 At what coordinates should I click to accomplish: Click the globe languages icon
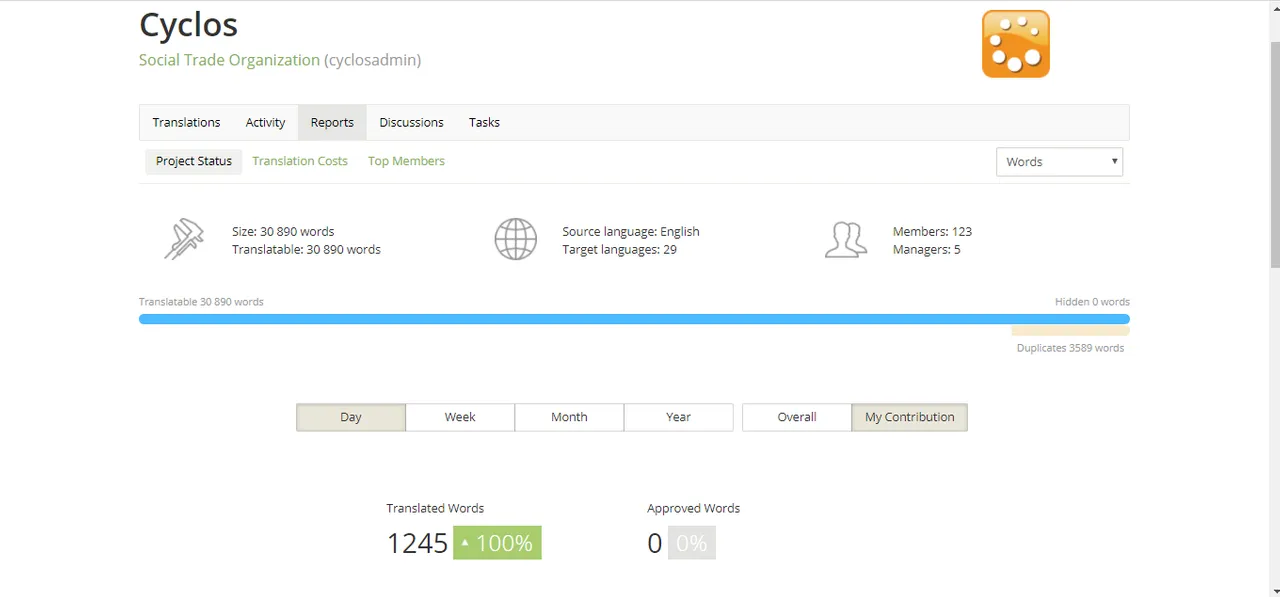click(516, 240)
